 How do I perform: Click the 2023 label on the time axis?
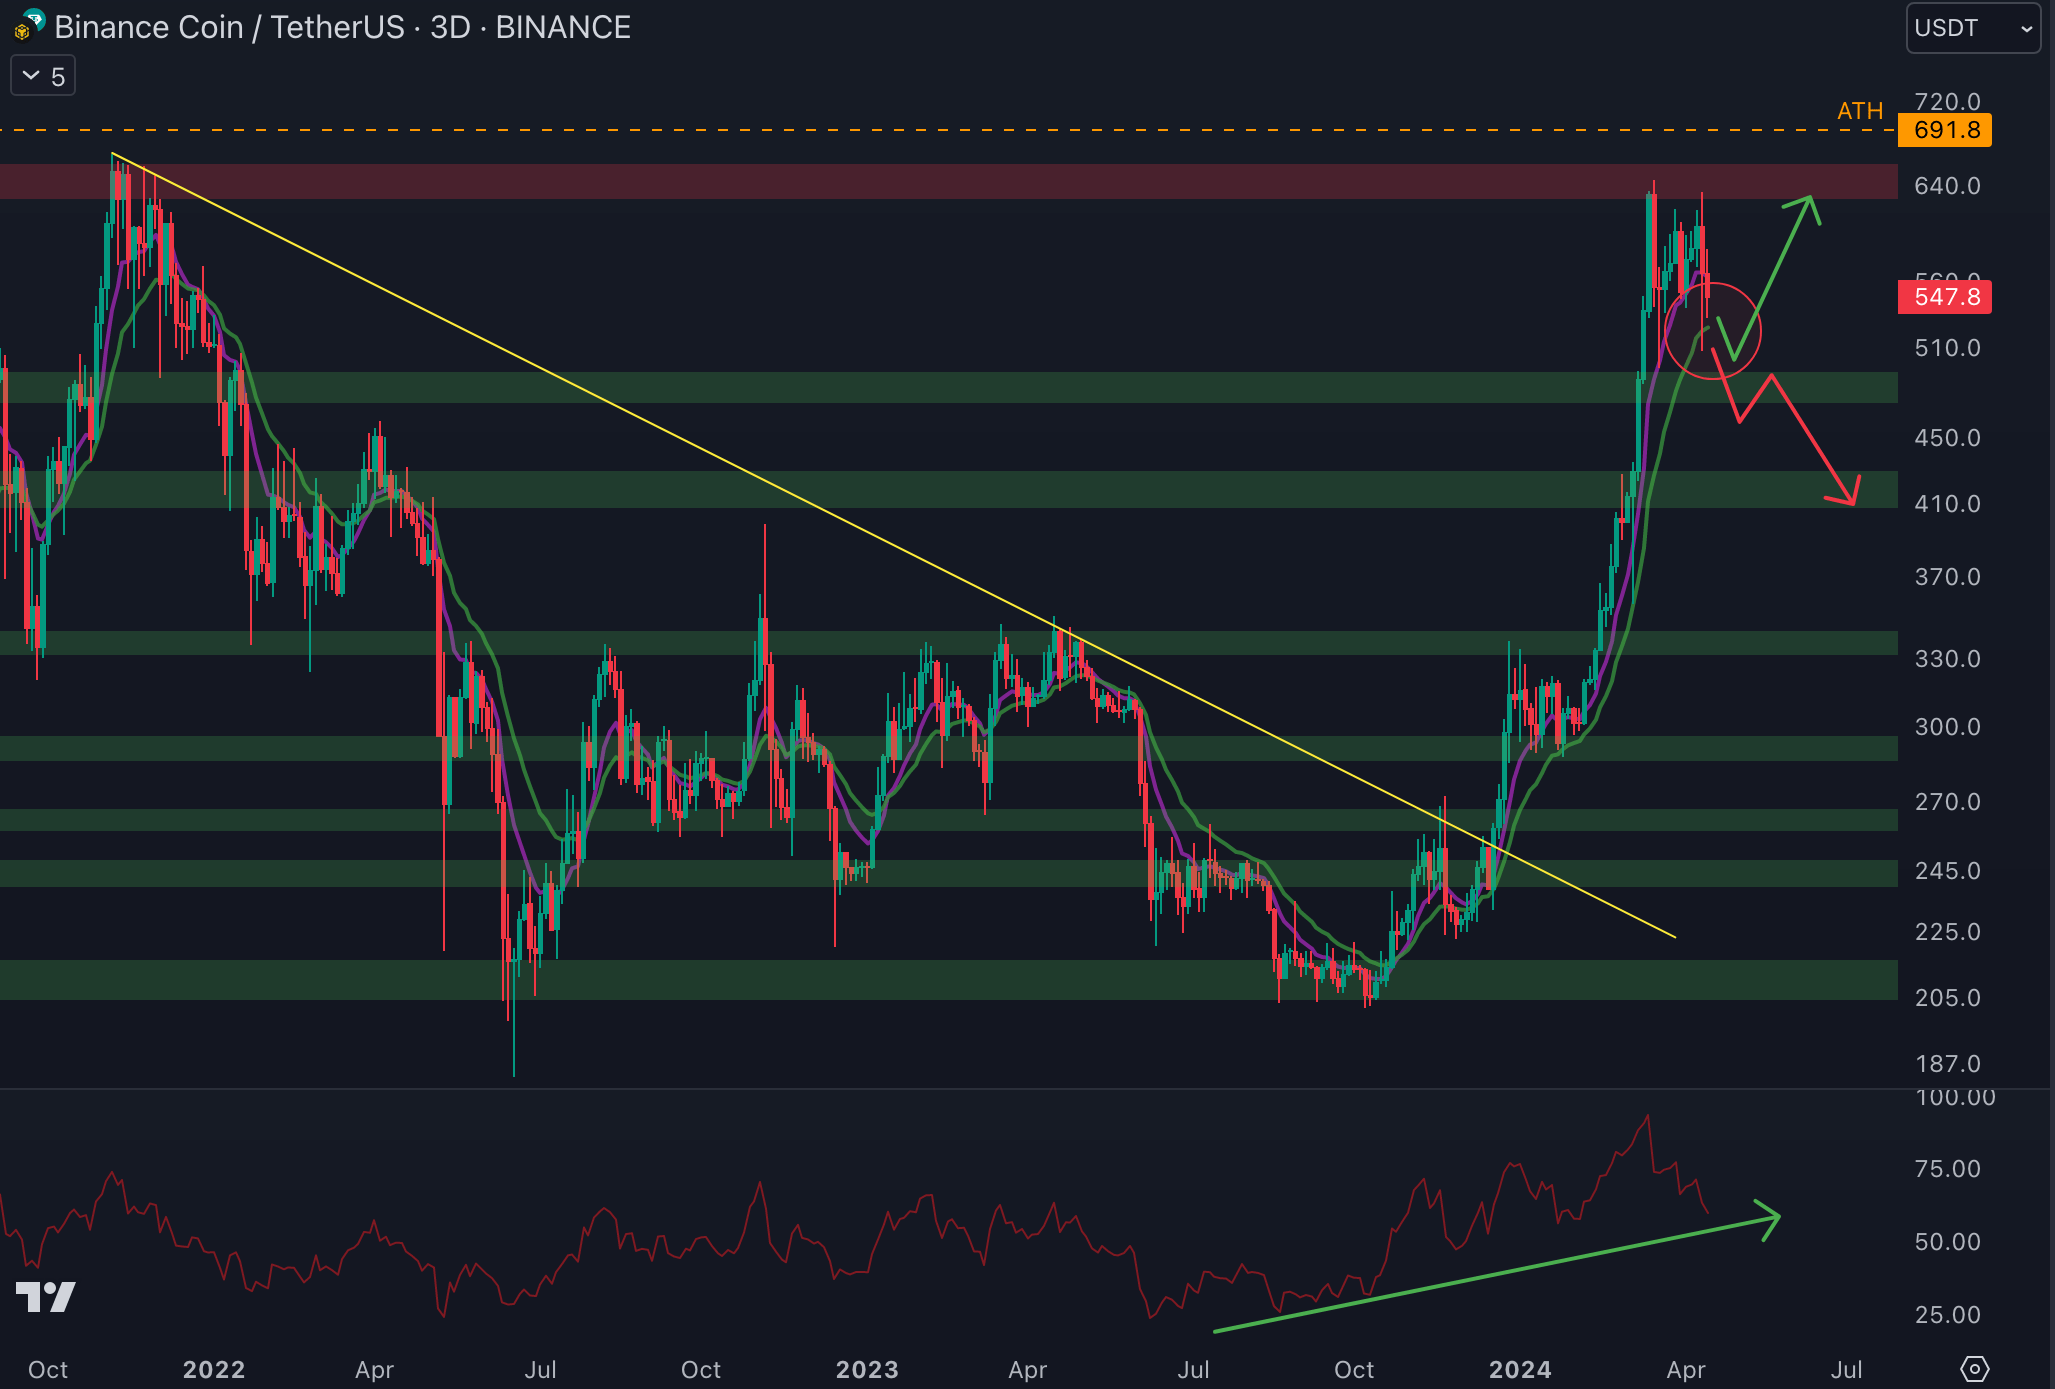point(866,1369)
